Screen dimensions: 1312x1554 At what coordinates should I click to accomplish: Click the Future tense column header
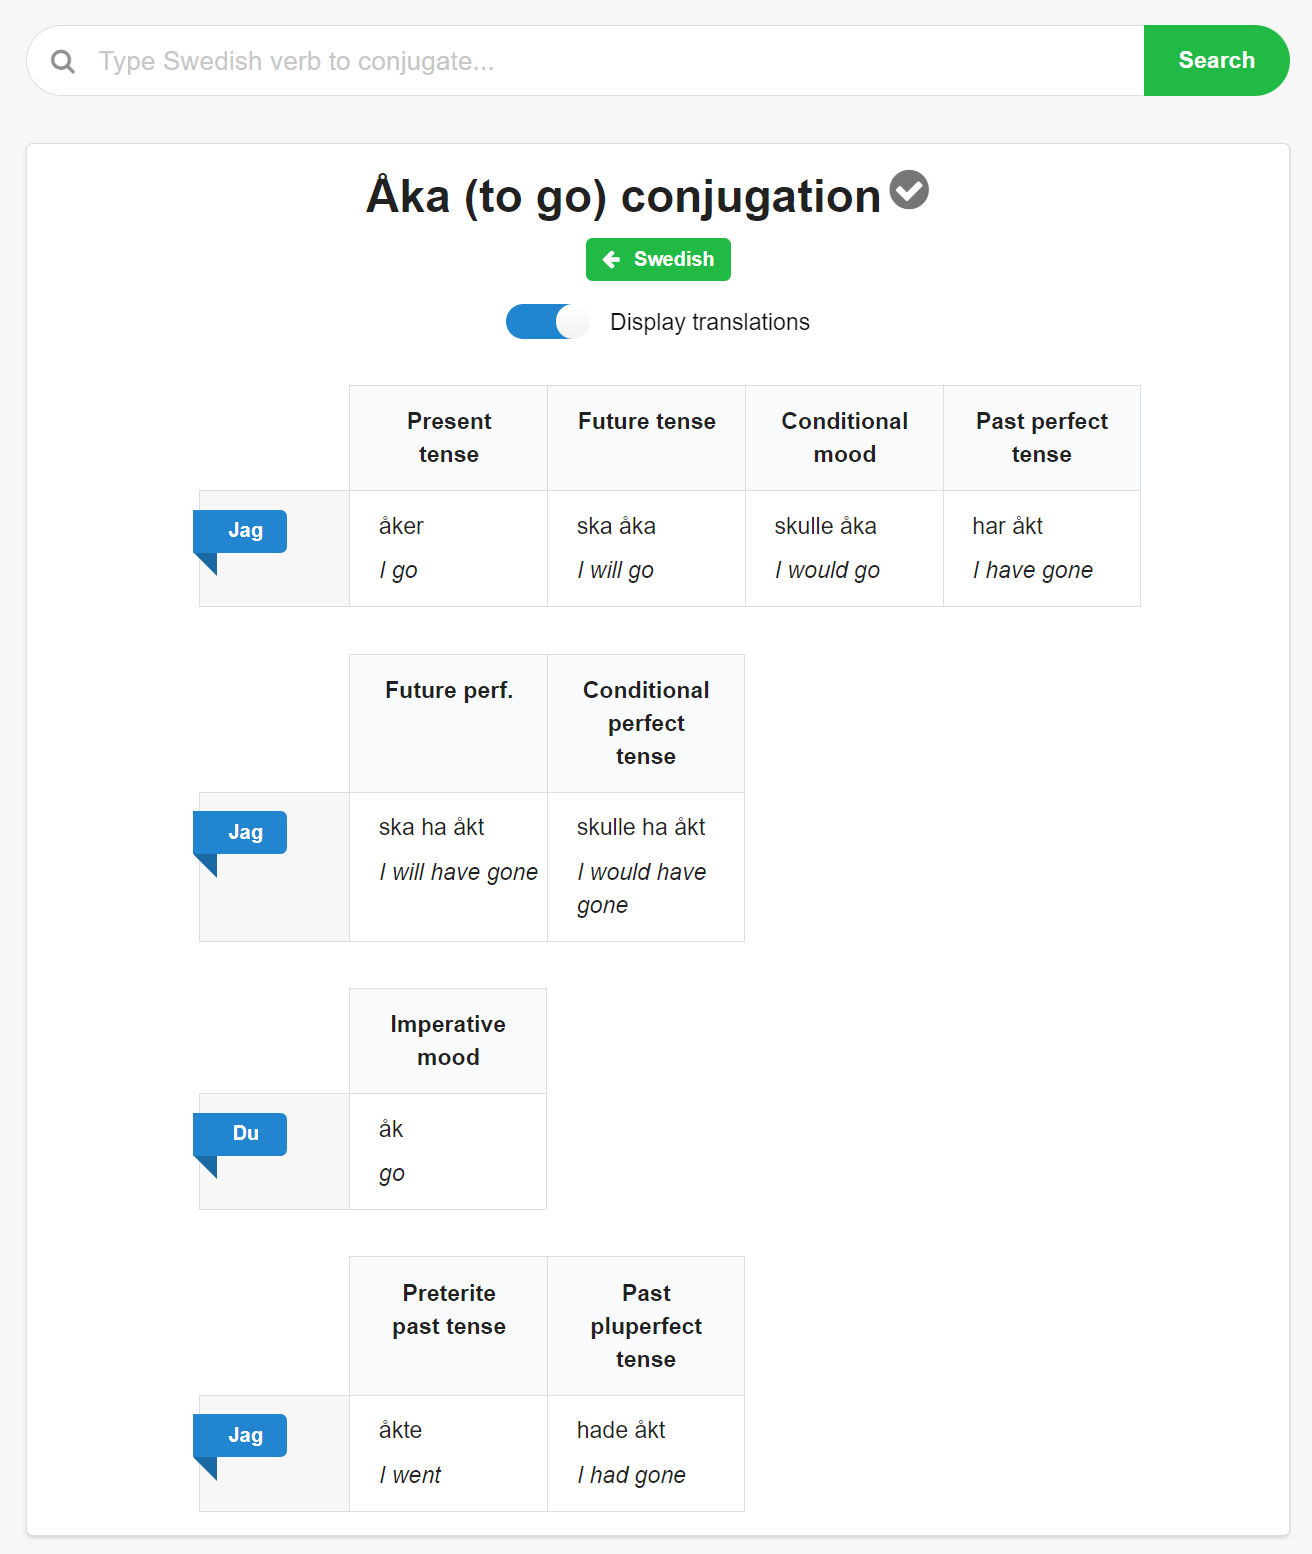[647, 438]
